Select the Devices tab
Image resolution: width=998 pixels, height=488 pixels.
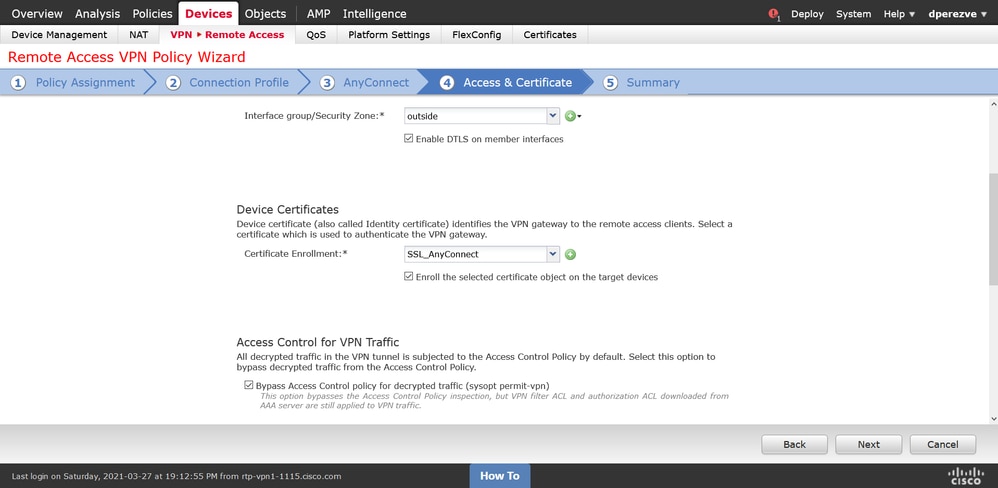click(x=209, y=13)
